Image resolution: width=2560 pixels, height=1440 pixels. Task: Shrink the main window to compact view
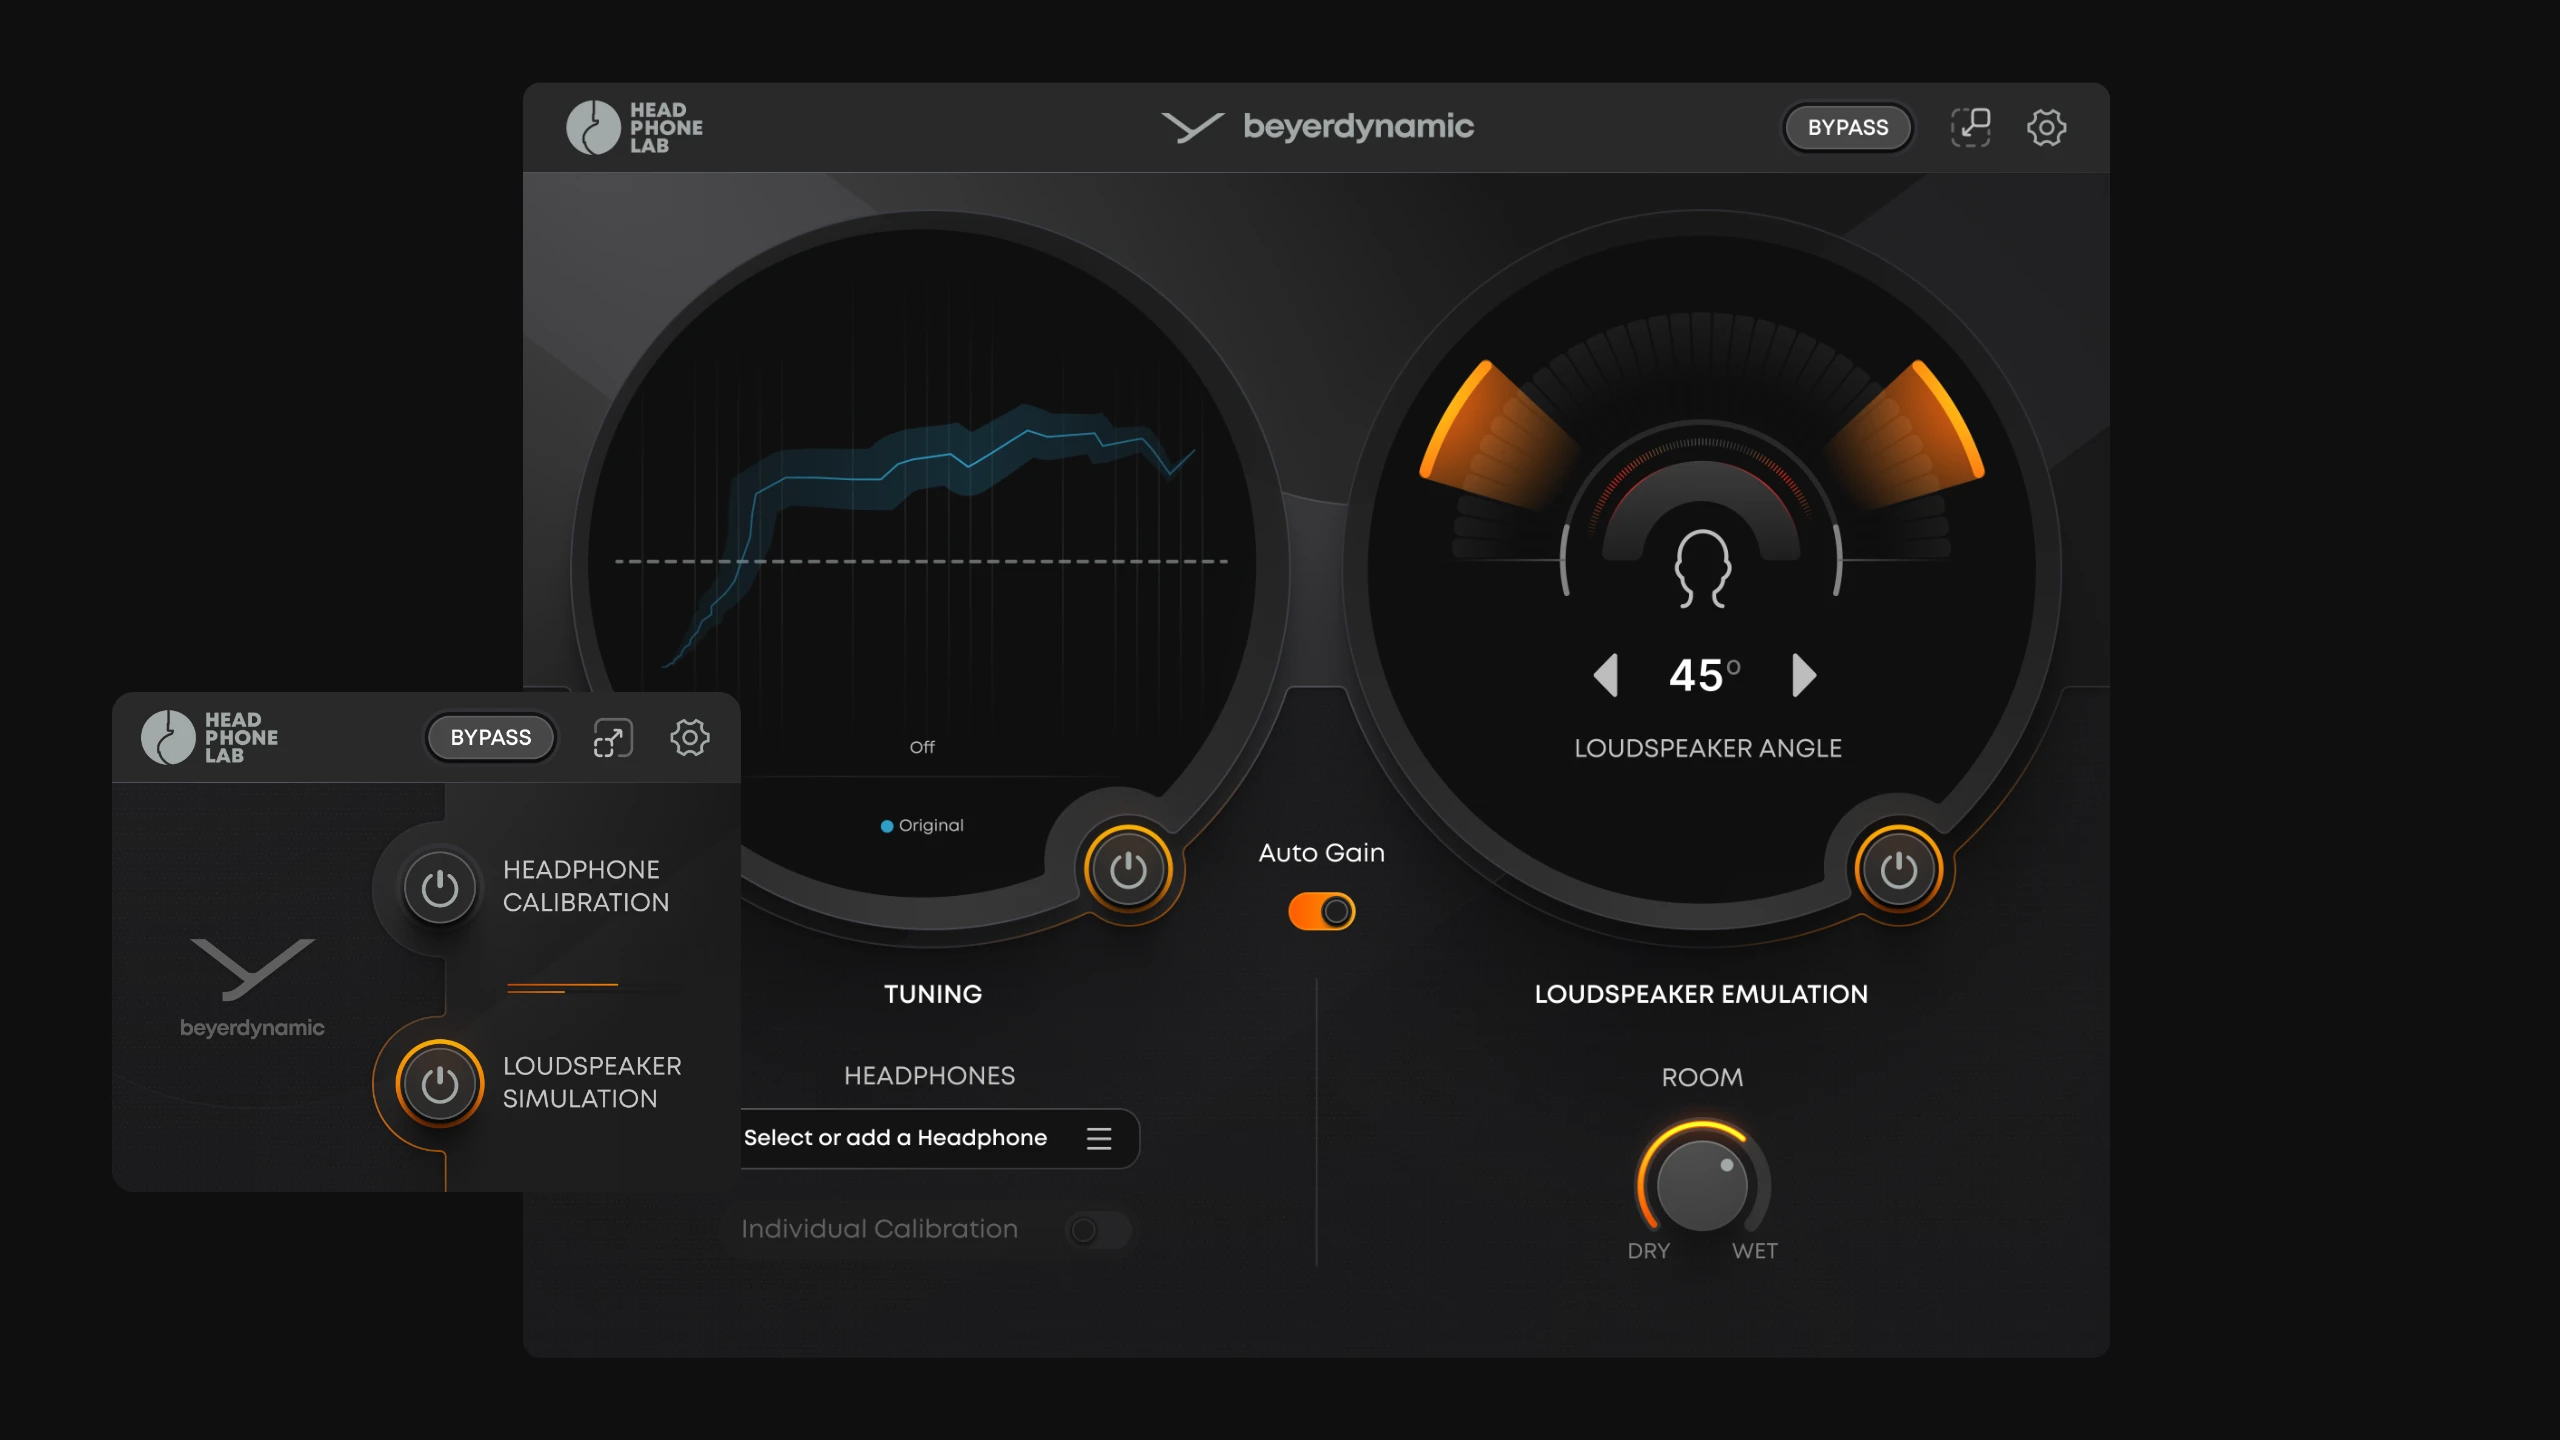coord(1971,128)
